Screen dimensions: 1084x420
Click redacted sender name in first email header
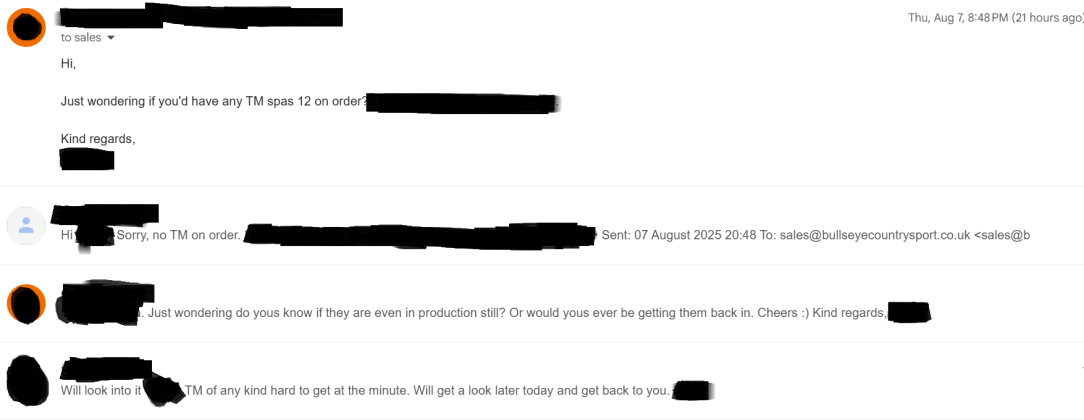201,17
